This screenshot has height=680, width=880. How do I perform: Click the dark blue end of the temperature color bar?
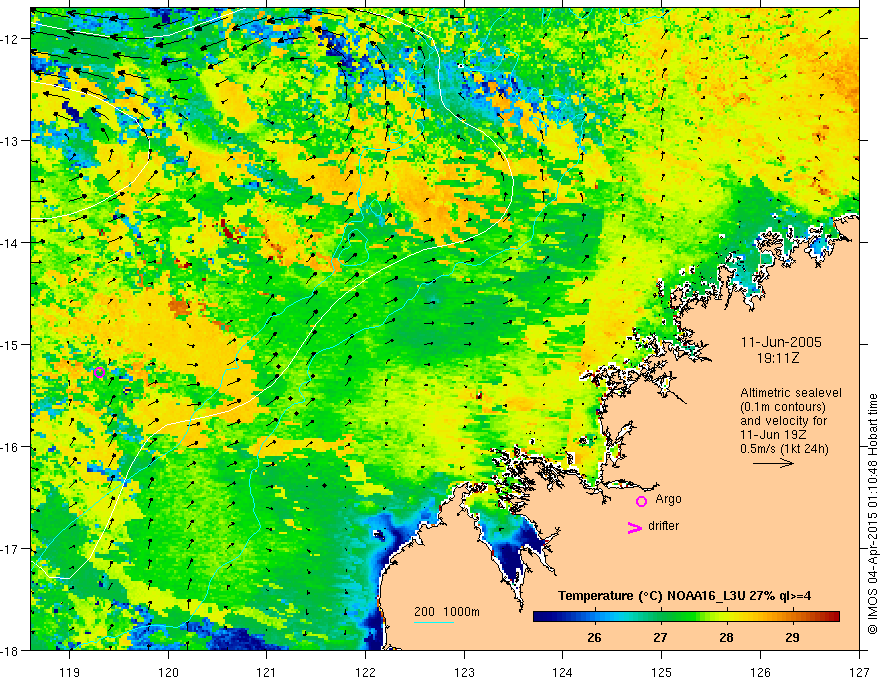pyautogui.click(x=542, y=617)
